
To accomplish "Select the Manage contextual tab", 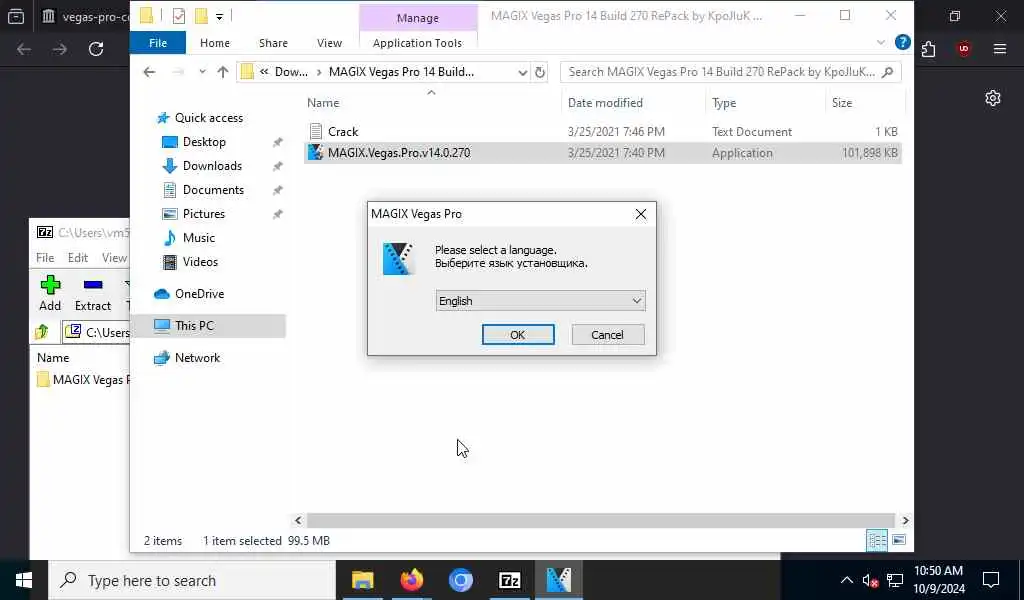I will coord(418,18).
